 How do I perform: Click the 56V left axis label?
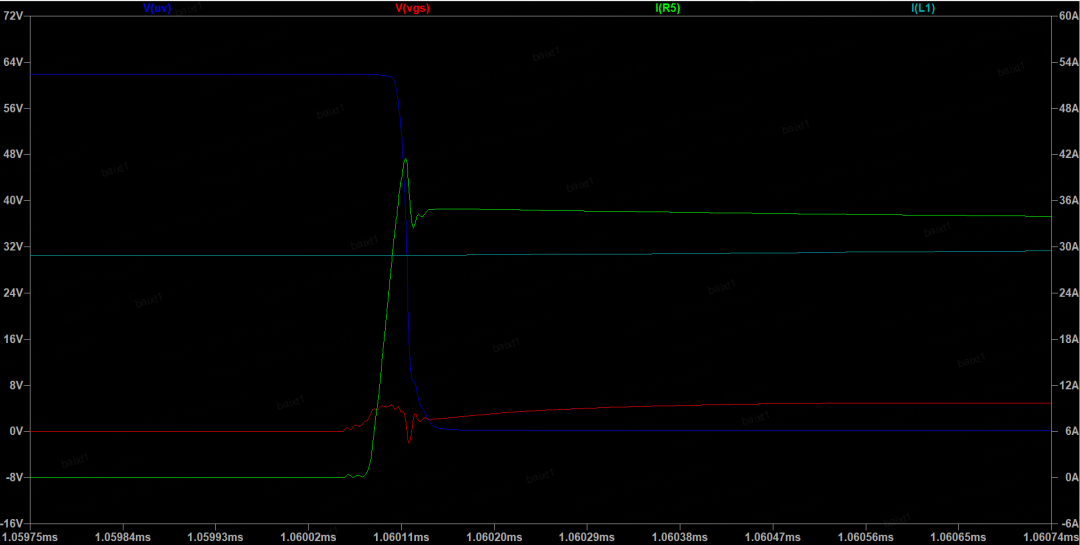14,108
